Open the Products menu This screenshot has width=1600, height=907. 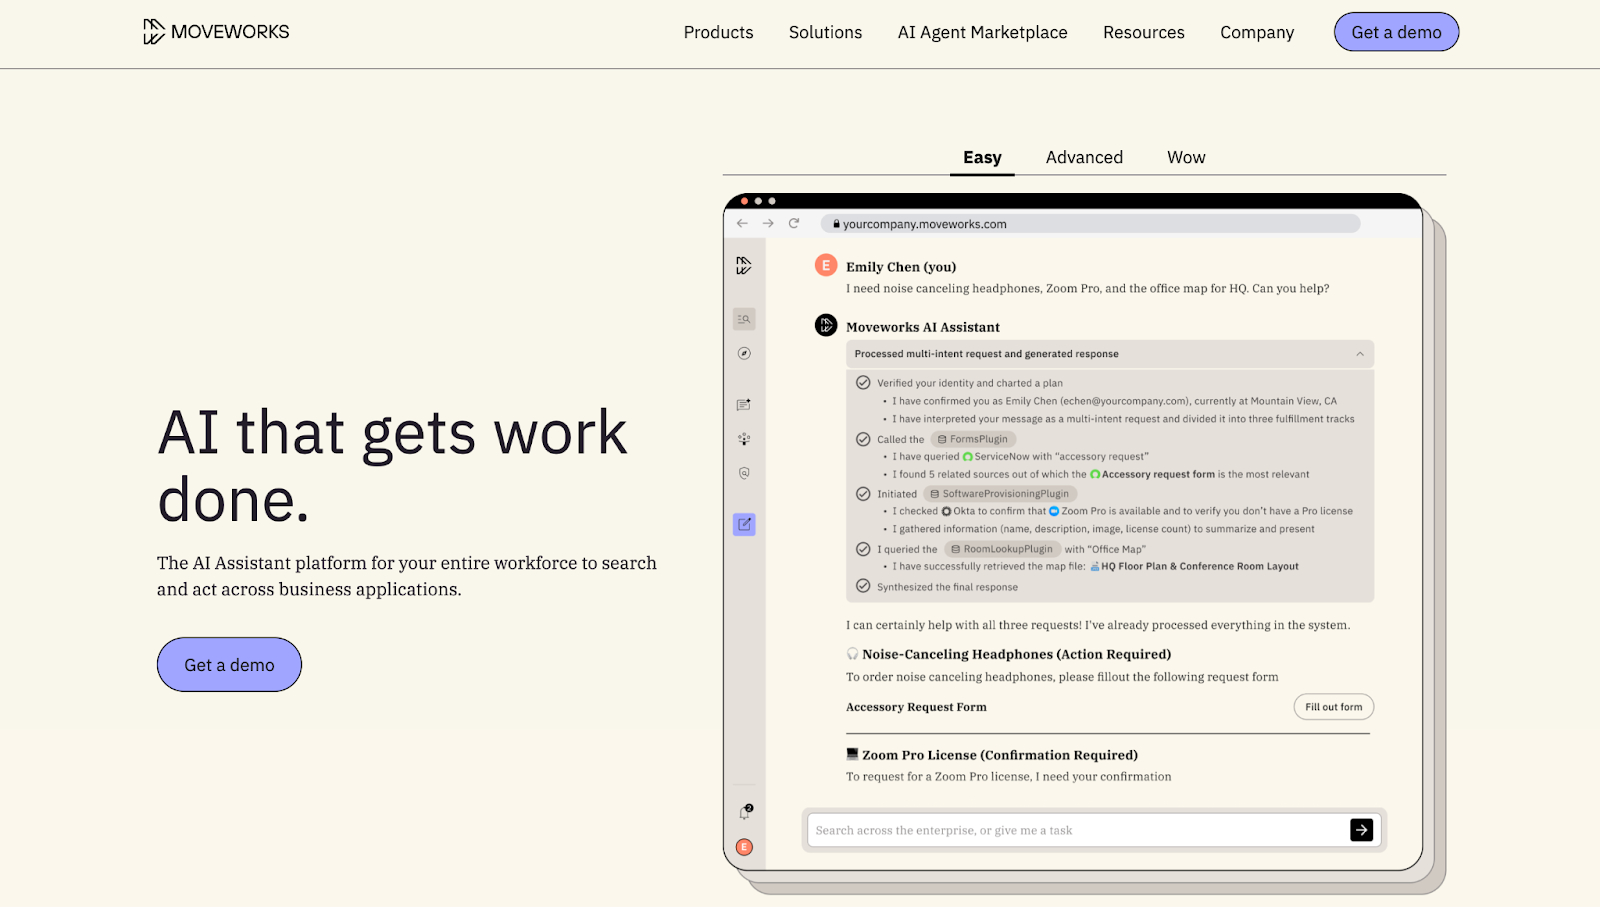pos(718,32)
